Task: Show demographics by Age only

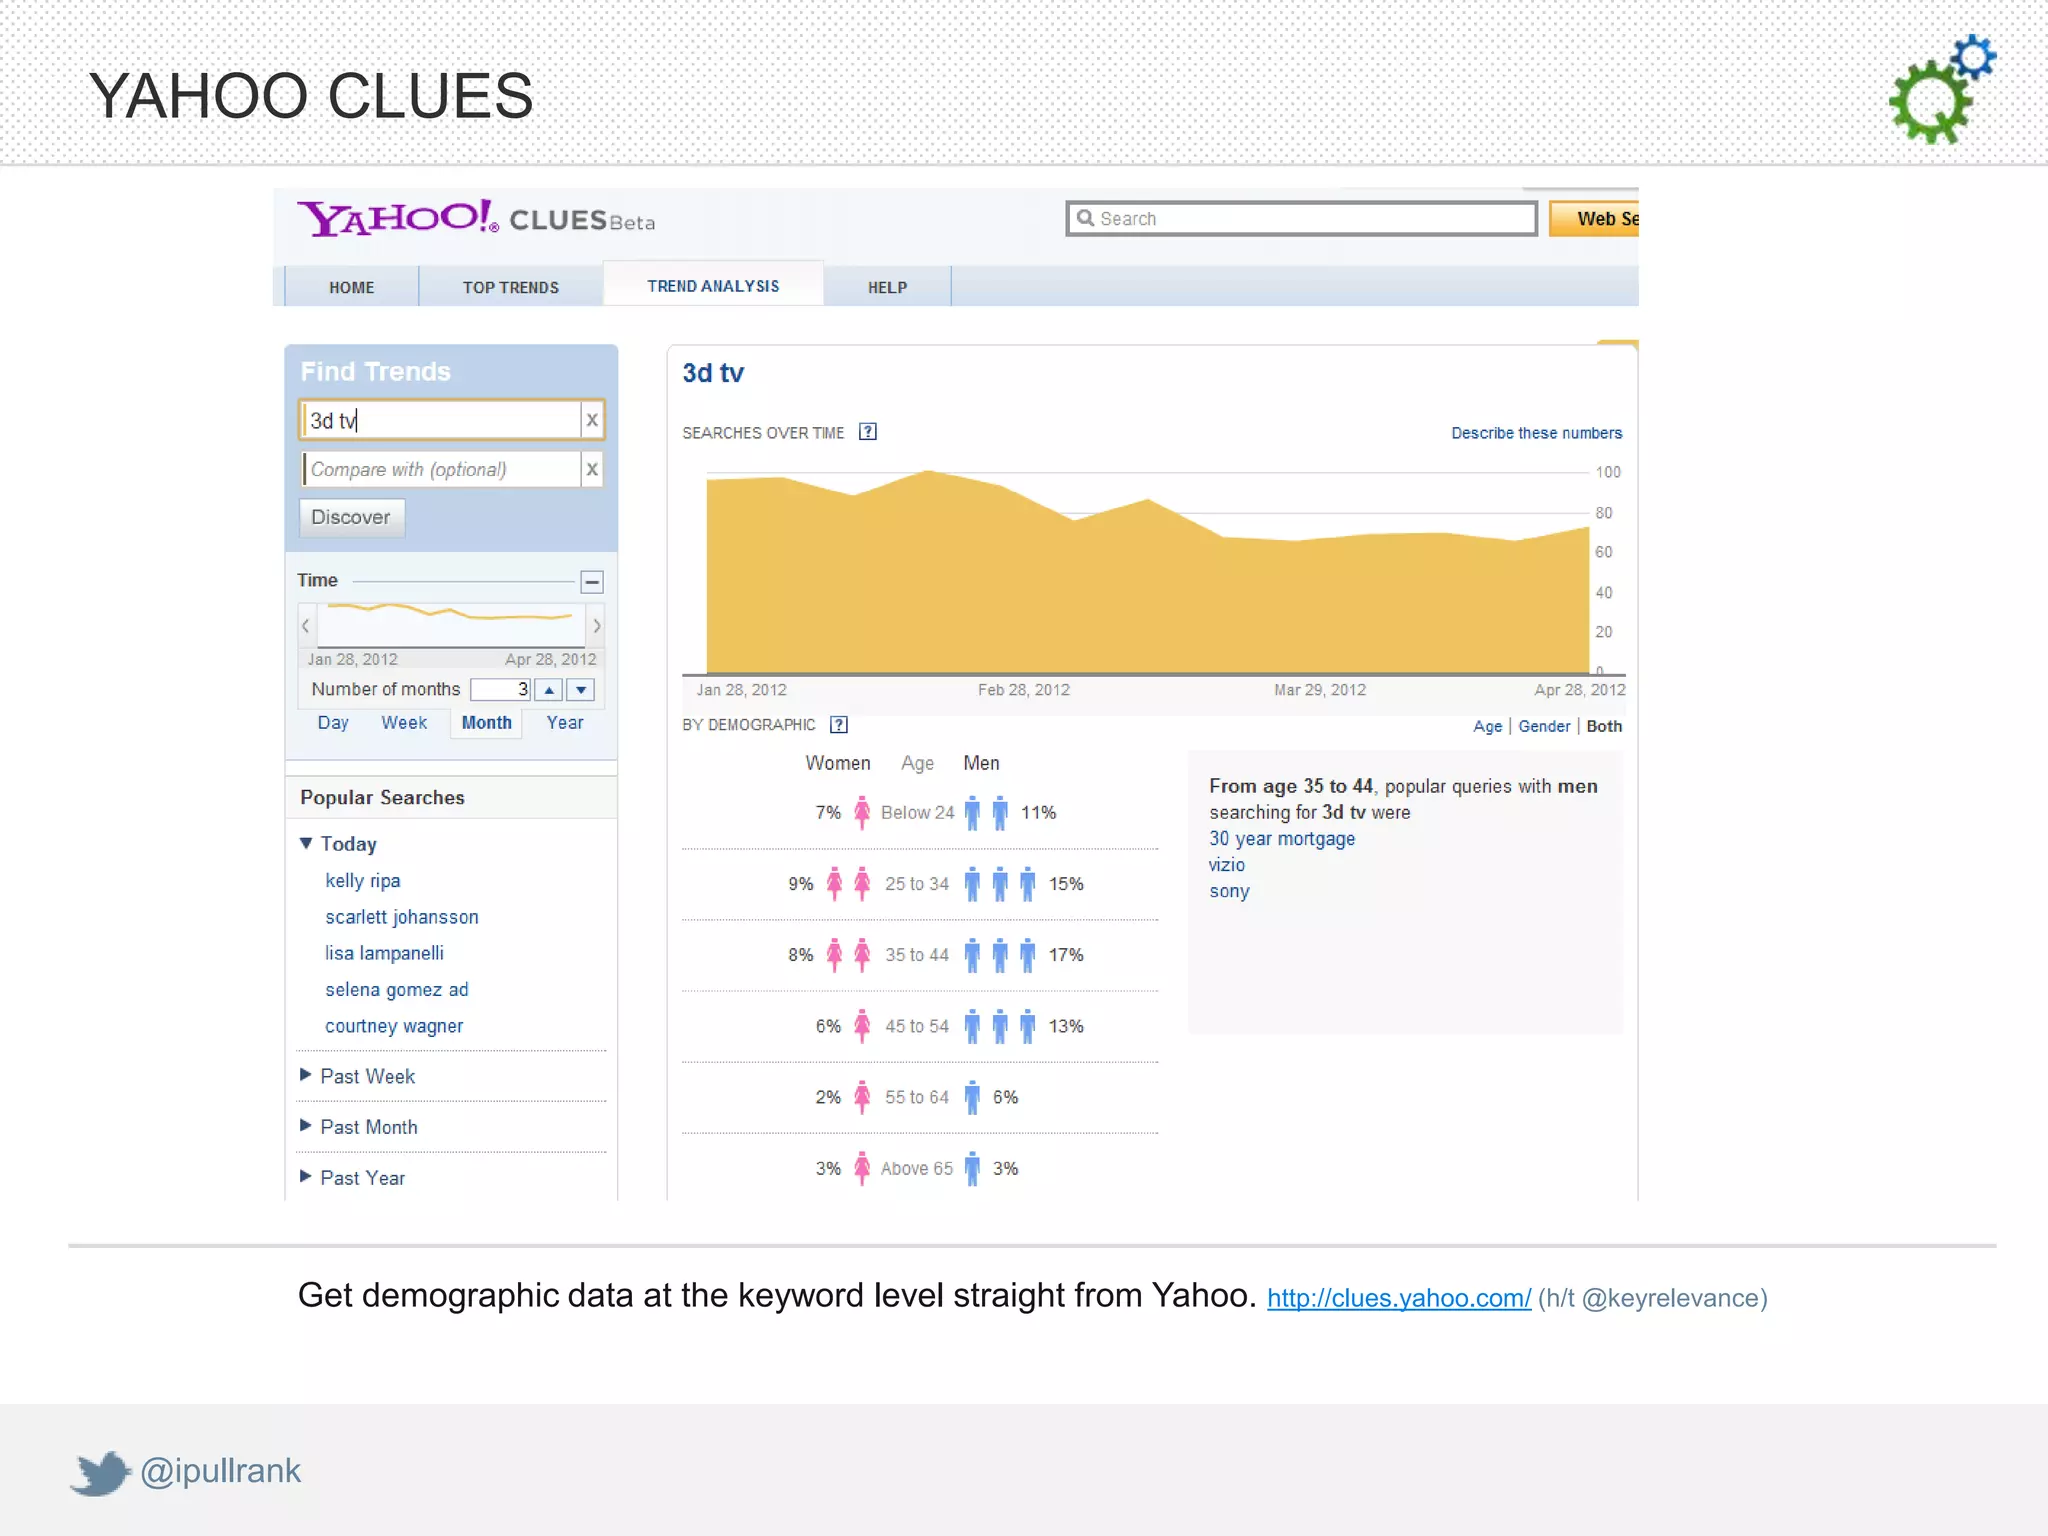Action: [x=1487, y=727]
